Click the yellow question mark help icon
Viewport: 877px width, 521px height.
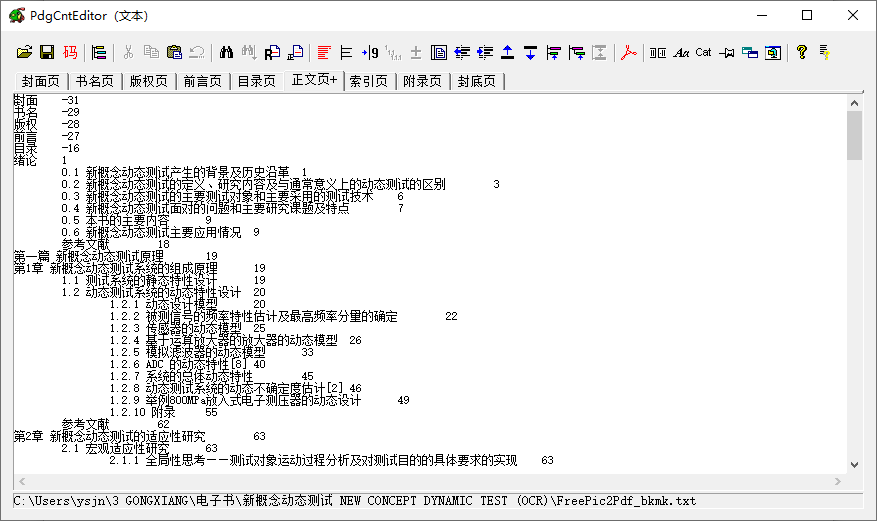point(801,53)
